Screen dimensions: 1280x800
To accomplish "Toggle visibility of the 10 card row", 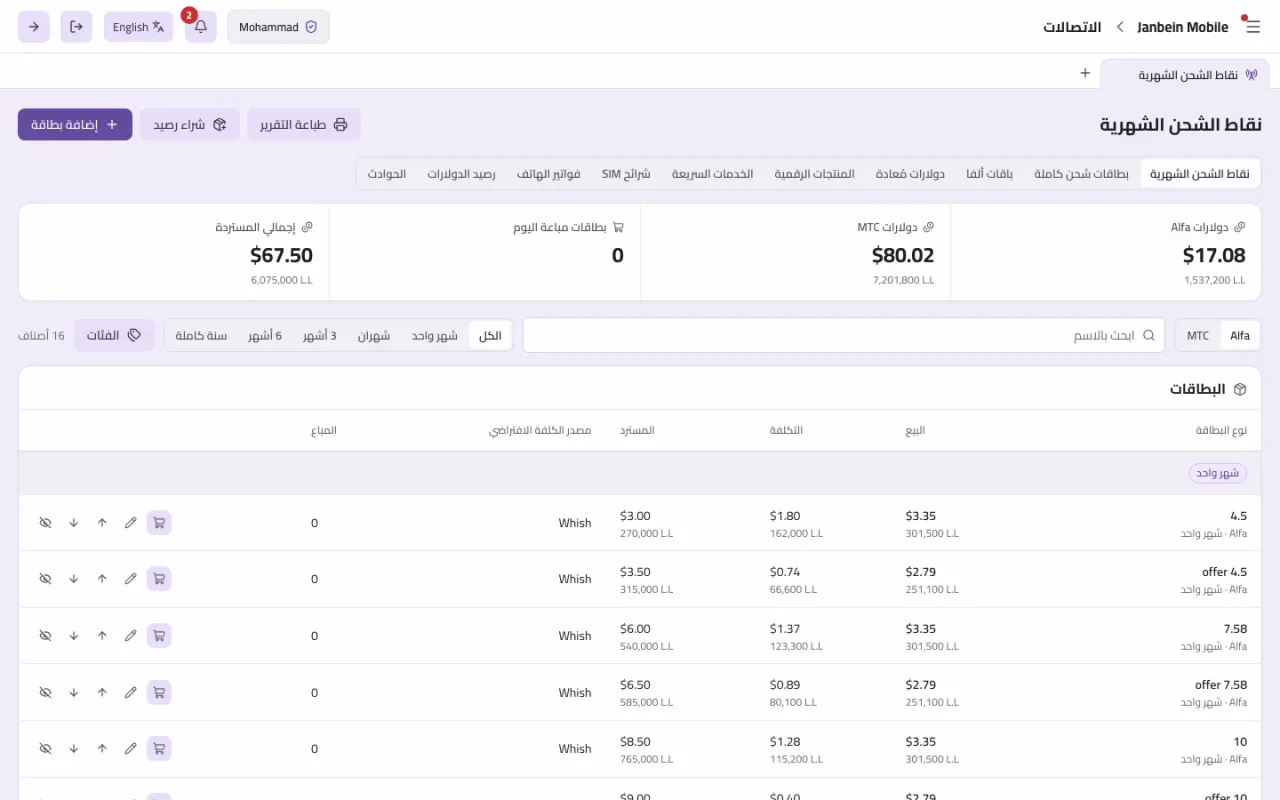I will coord(45,749).
